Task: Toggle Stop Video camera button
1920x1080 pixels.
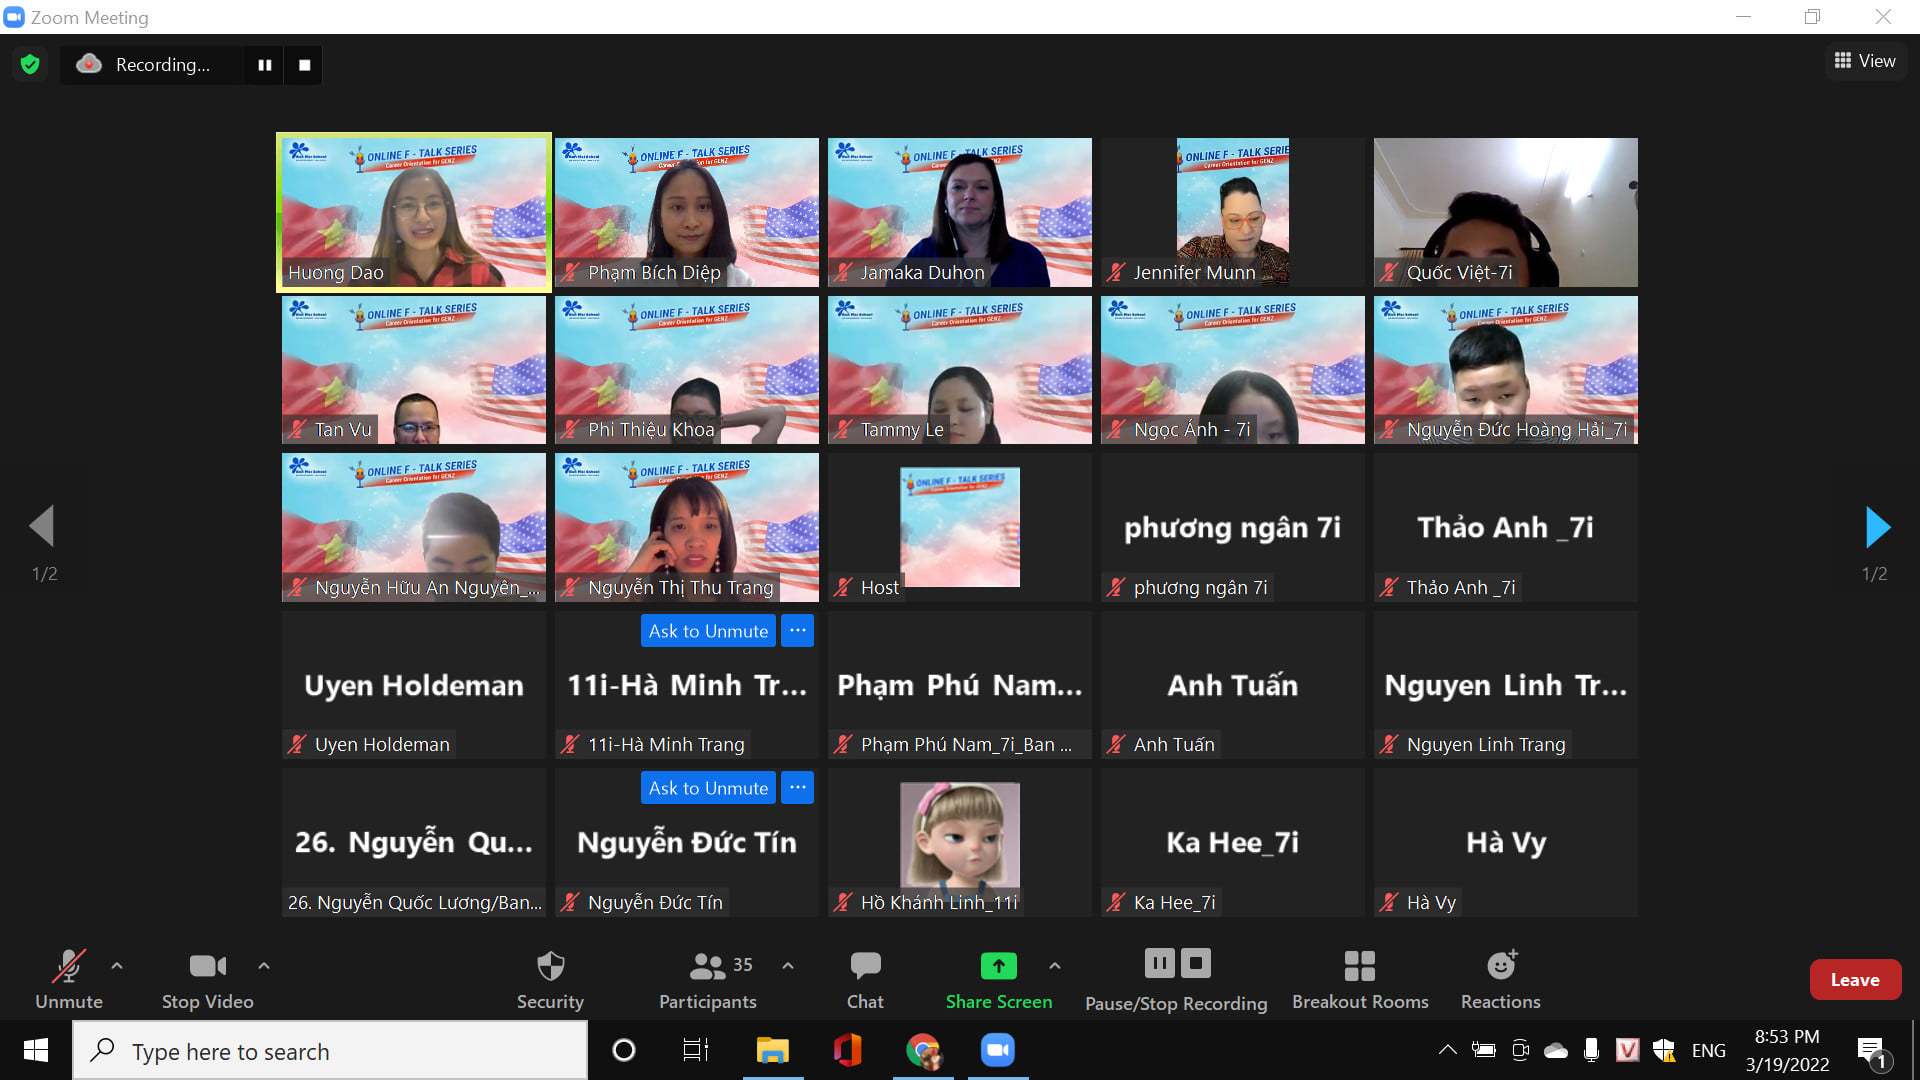Action: tap(207, 966)
